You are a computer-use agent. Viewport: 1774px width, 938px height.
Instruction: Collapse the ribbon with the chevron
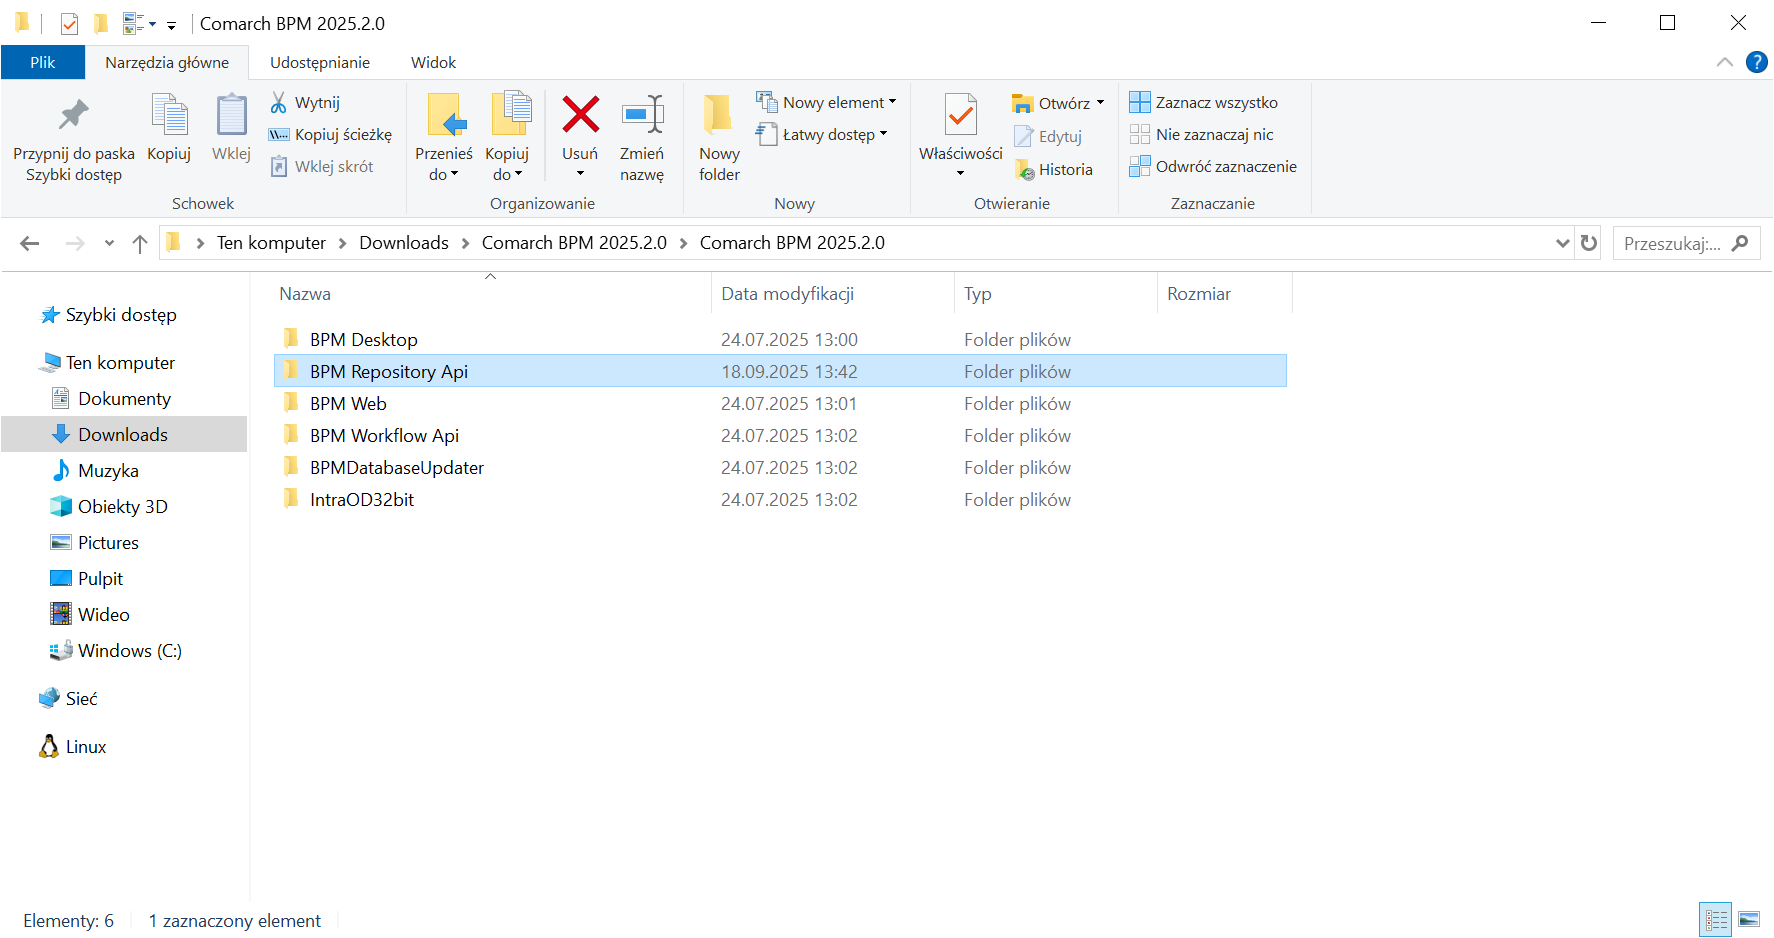point(1724,62)
